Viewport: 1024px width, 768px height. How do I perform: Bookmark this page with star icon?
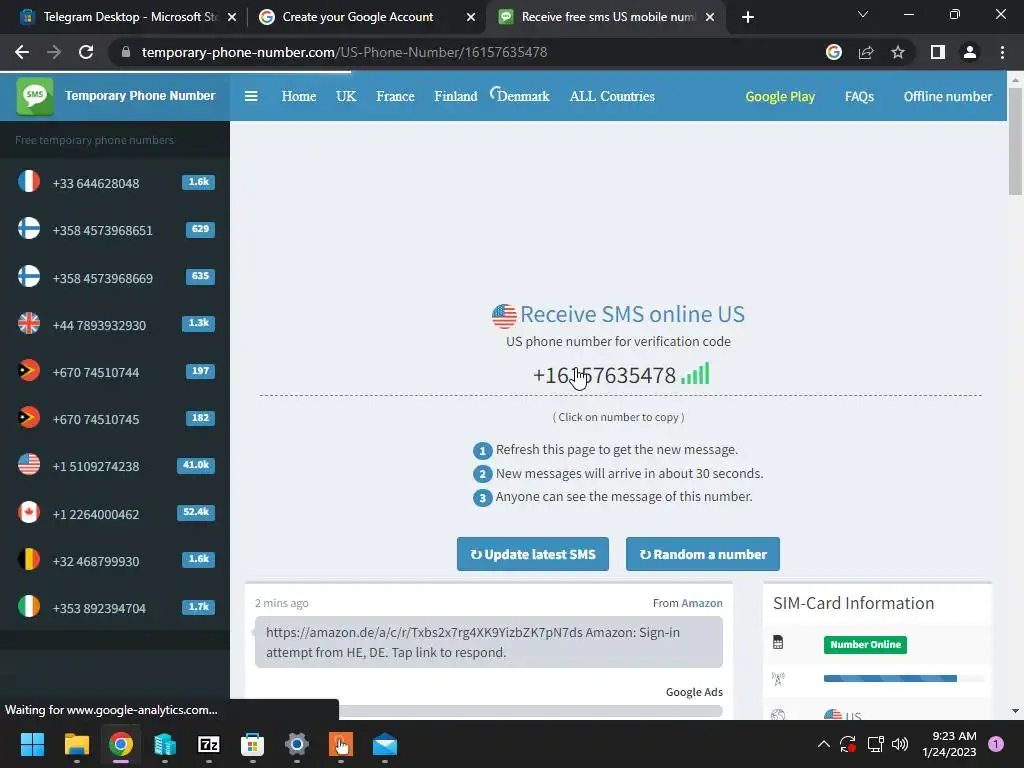click(x=898, y=52)
